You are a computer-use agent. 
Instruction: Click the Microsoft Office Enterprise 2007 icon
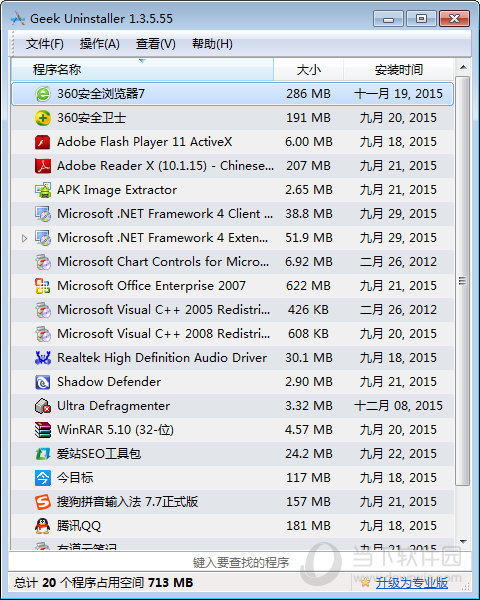point(42,286)
